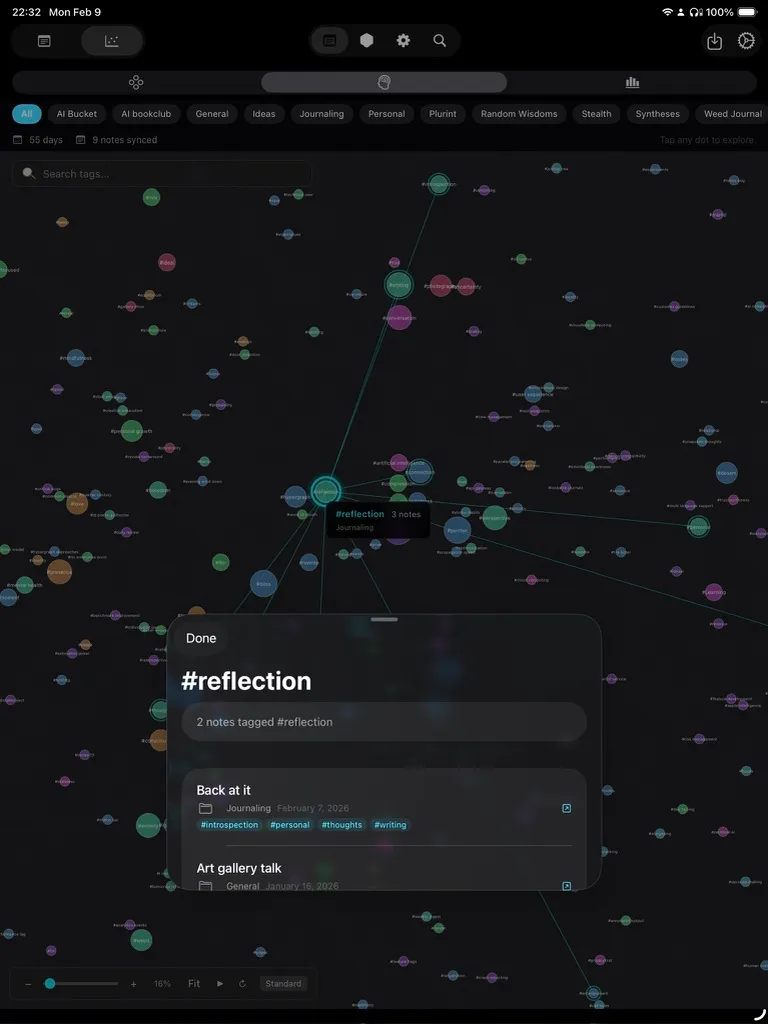Filter by General folder chip

click(x=212, y=114)
